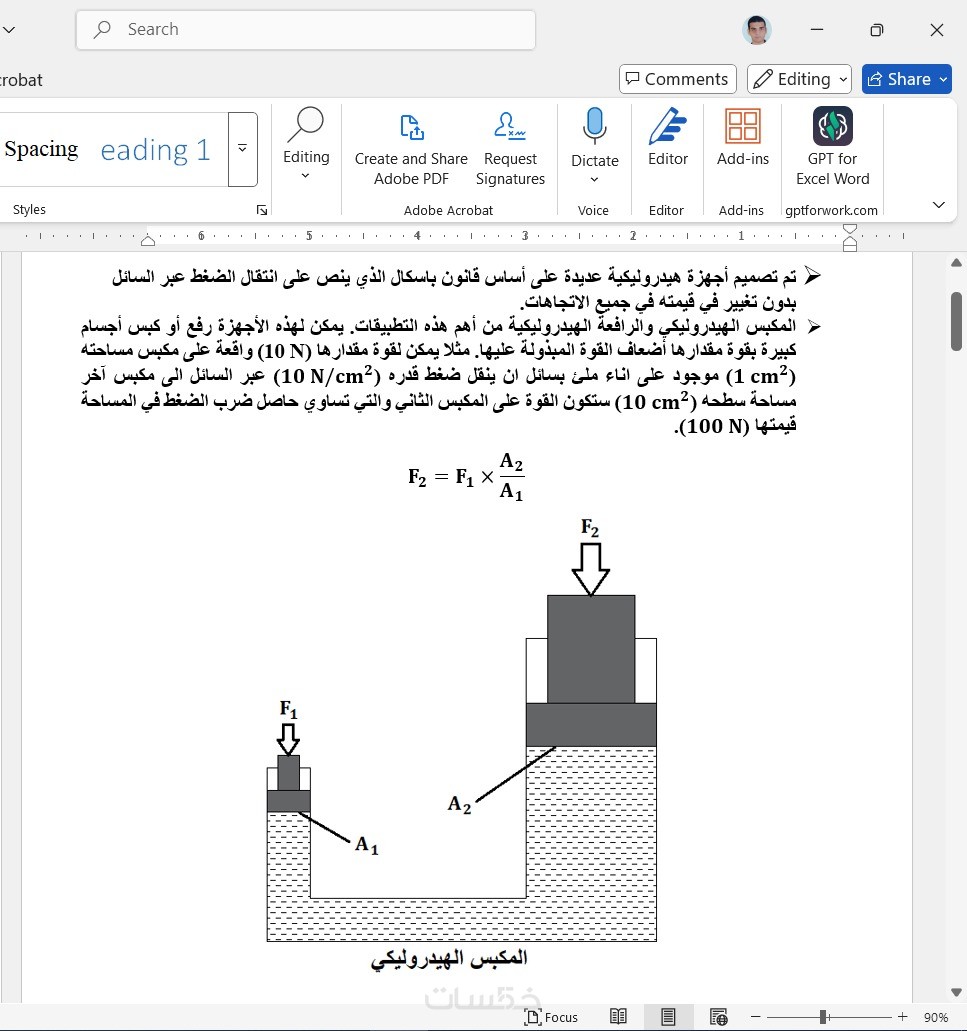The height and width of the screenshot is (1031, 967).
Task: Collapse the ribbon chevron
Action: point(939,204)
